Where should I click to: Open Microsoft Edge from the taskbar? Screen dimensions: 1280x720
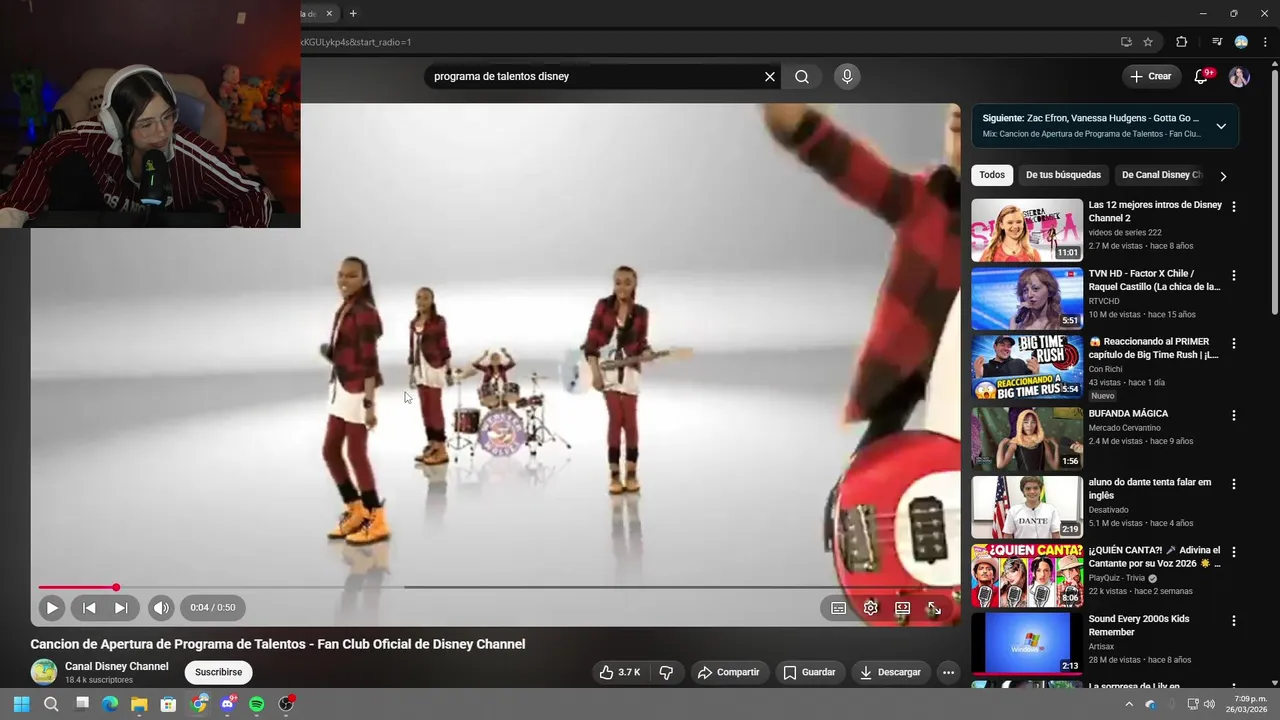point(110,704)
